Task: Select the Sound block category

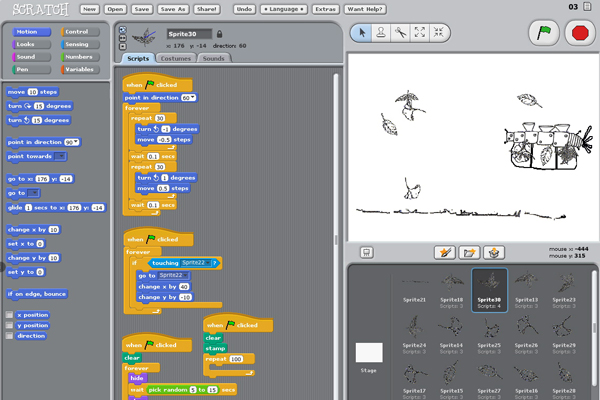Action: pos(32,57)
